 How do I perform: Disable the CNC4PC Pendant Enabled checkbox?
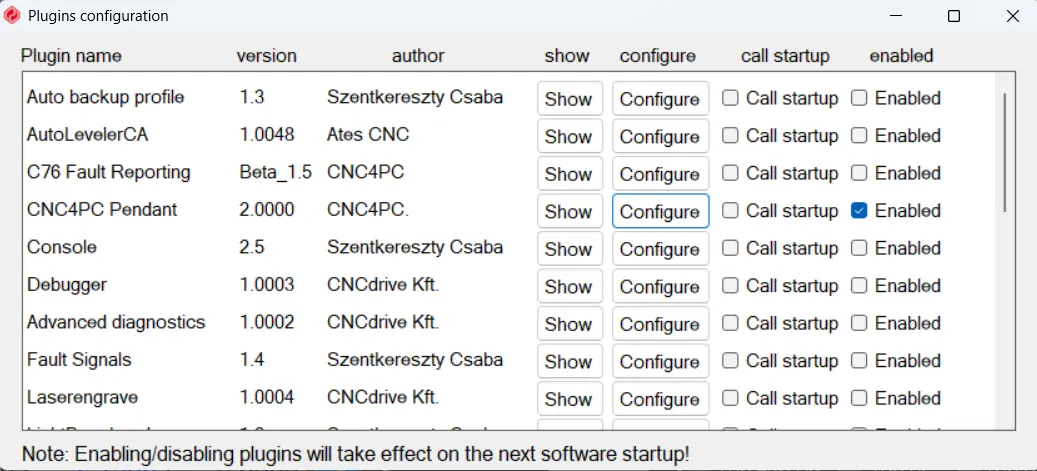click(x=859, y=211)
